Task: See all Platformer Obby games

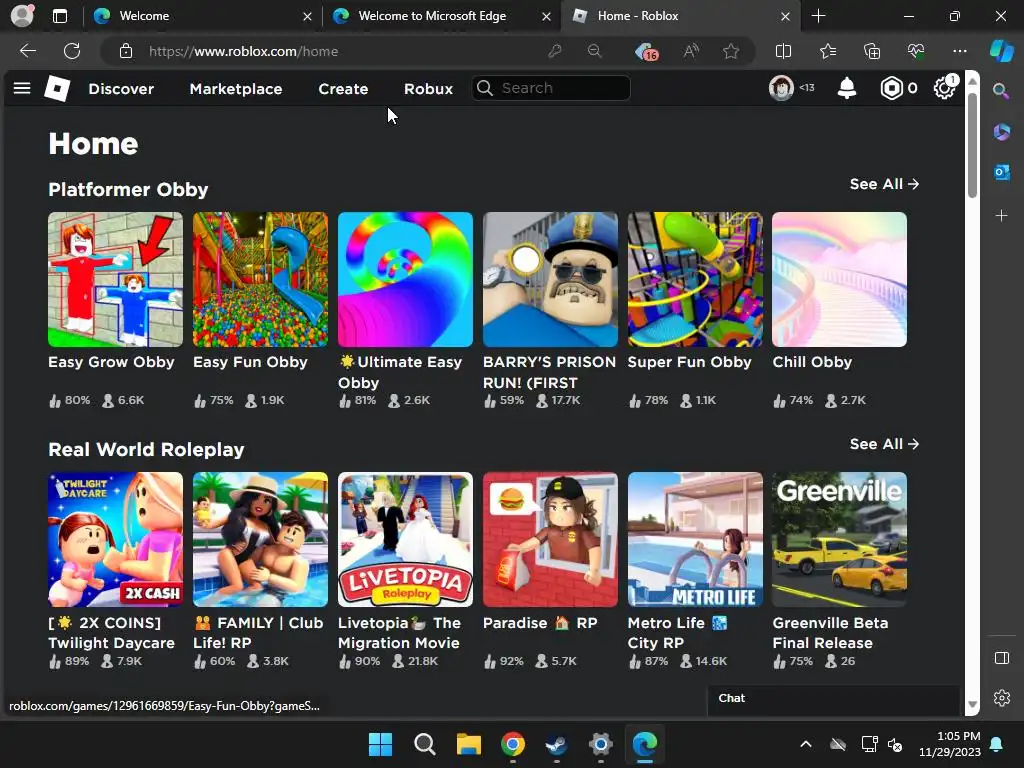Action: click(x=884, y=184)
